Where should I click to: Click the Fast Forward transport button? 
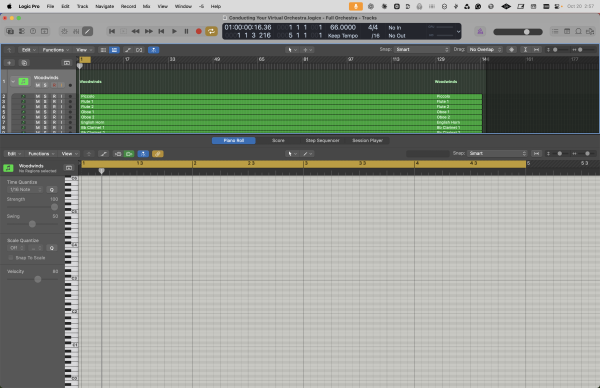tap(148, 31)
